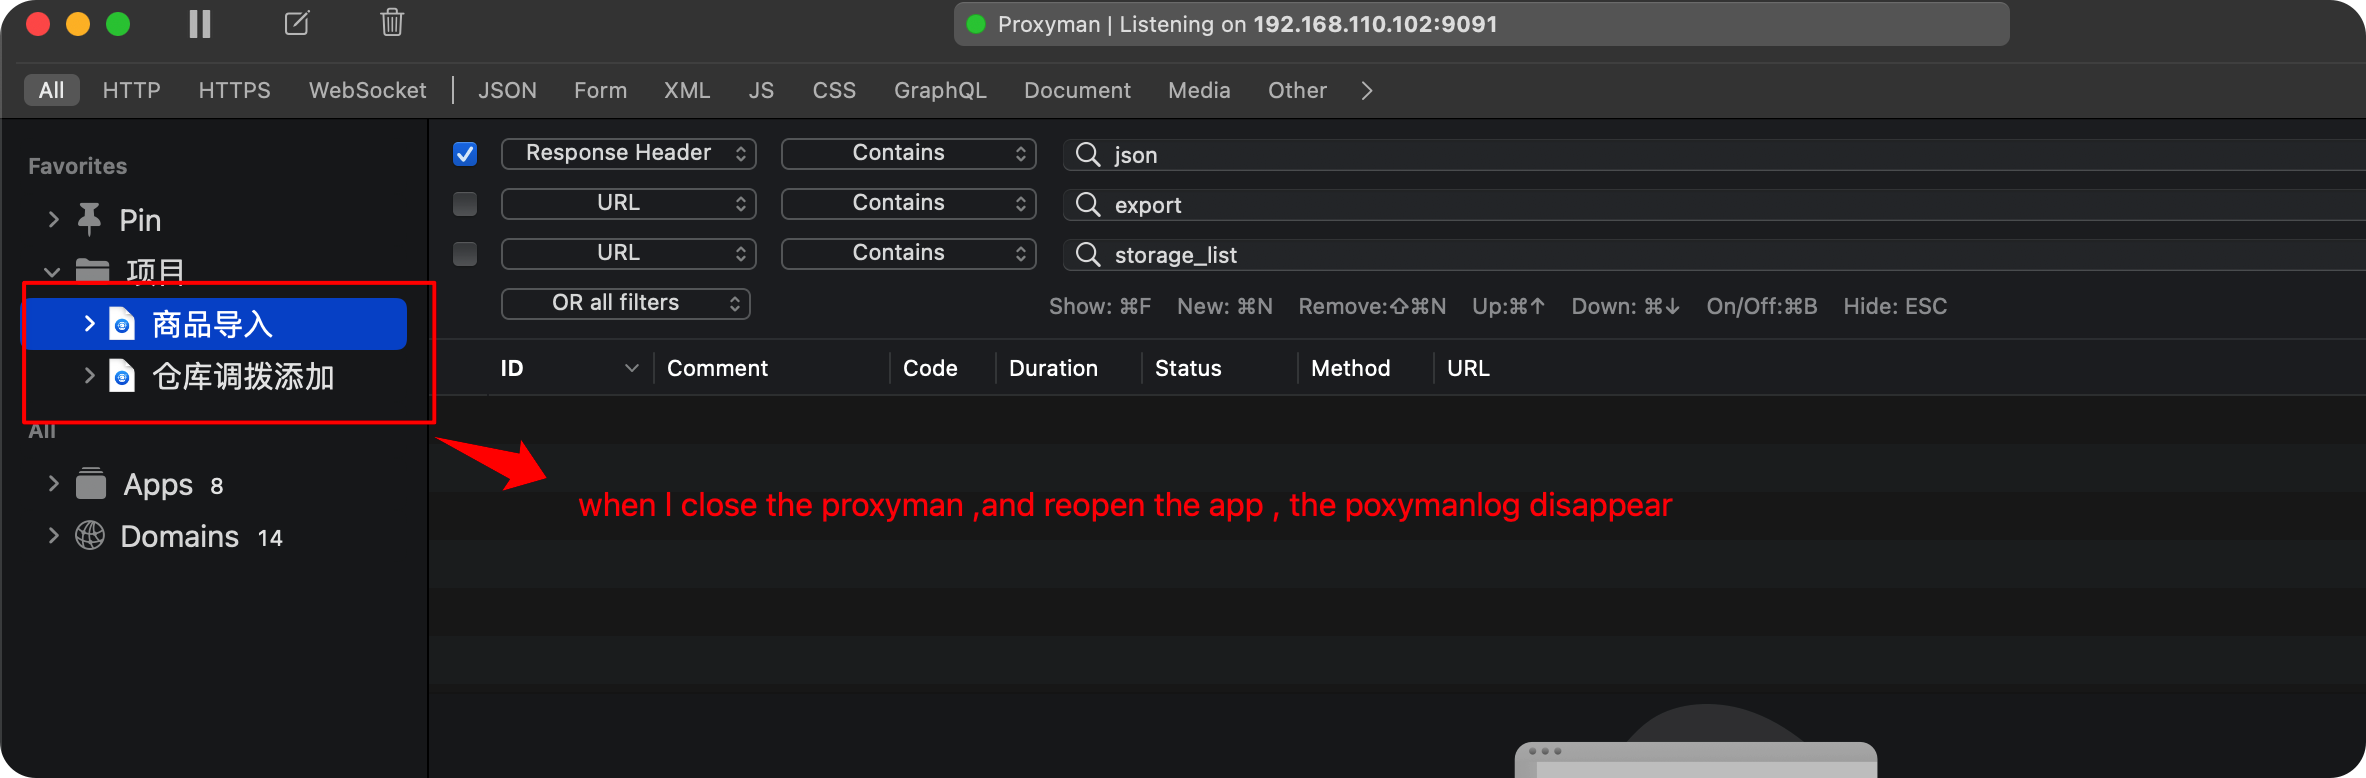
Task: Open Contains dropdown in json filter row
Action: [908, 153]
